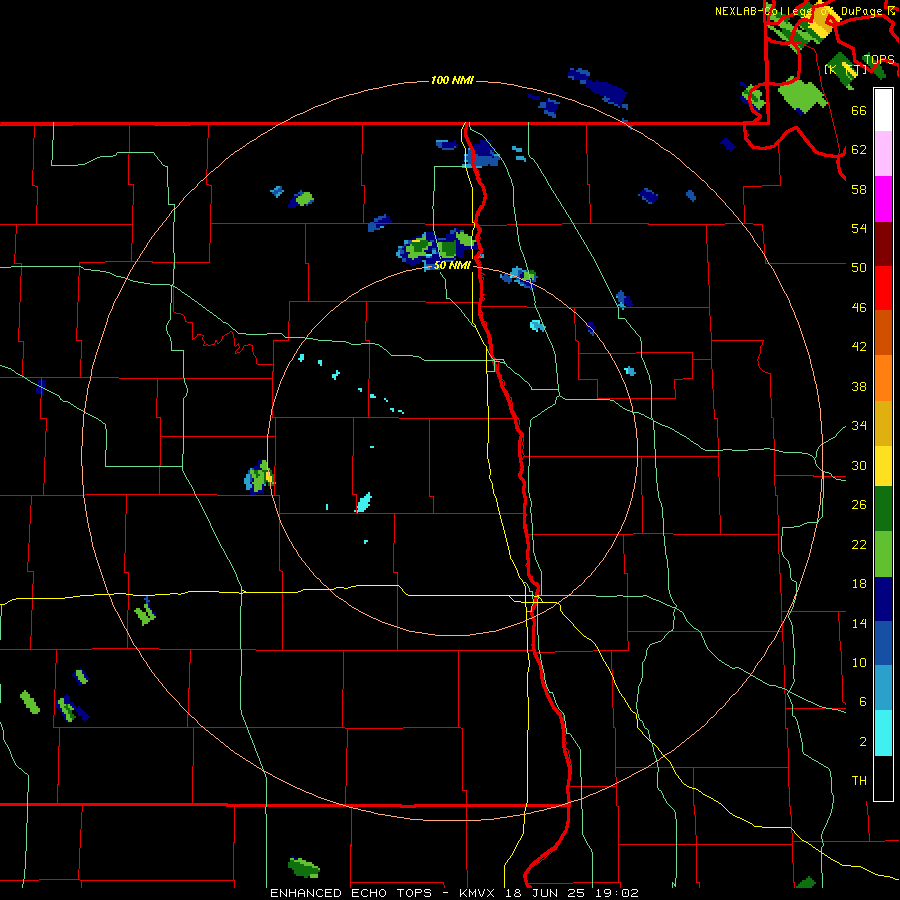Select the KMVX radar site identifier

(x=476, y=893)
